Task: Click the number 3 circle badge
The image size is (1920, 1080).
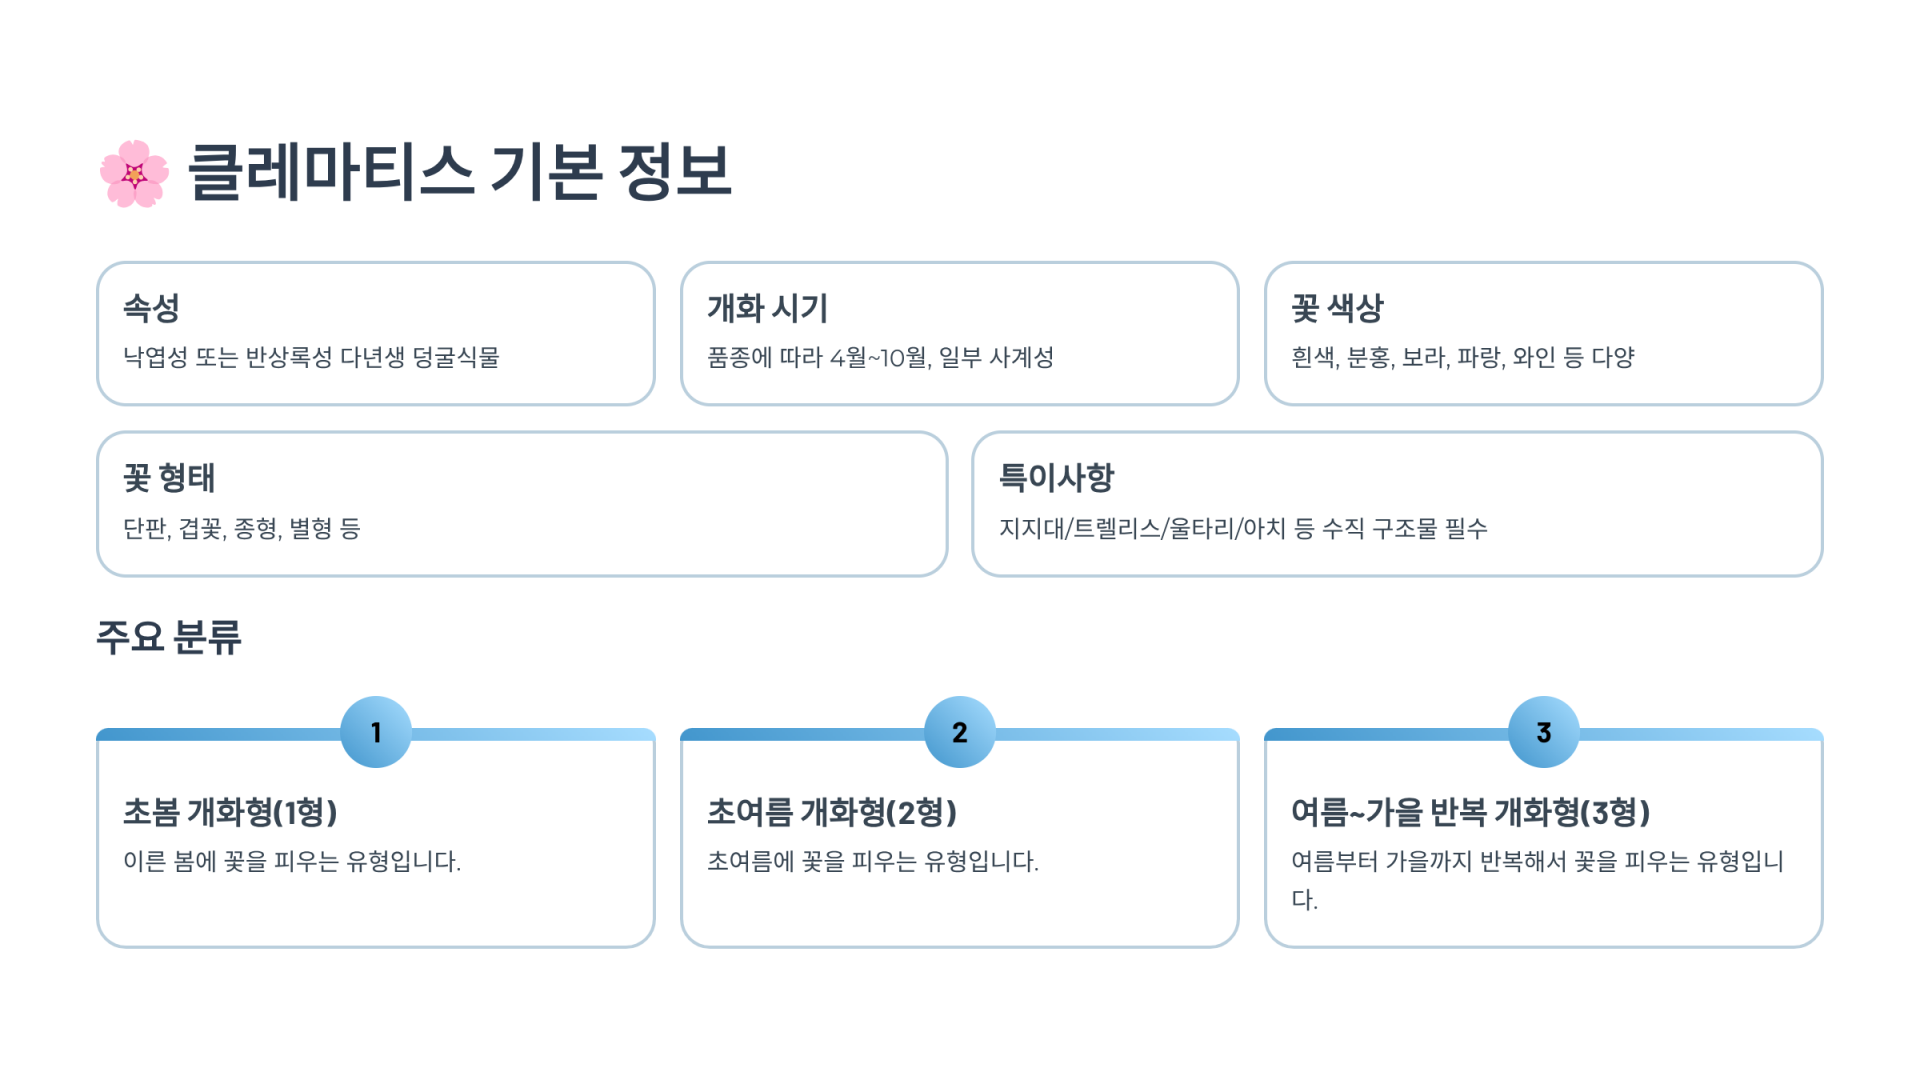Action: (1544, 732)
